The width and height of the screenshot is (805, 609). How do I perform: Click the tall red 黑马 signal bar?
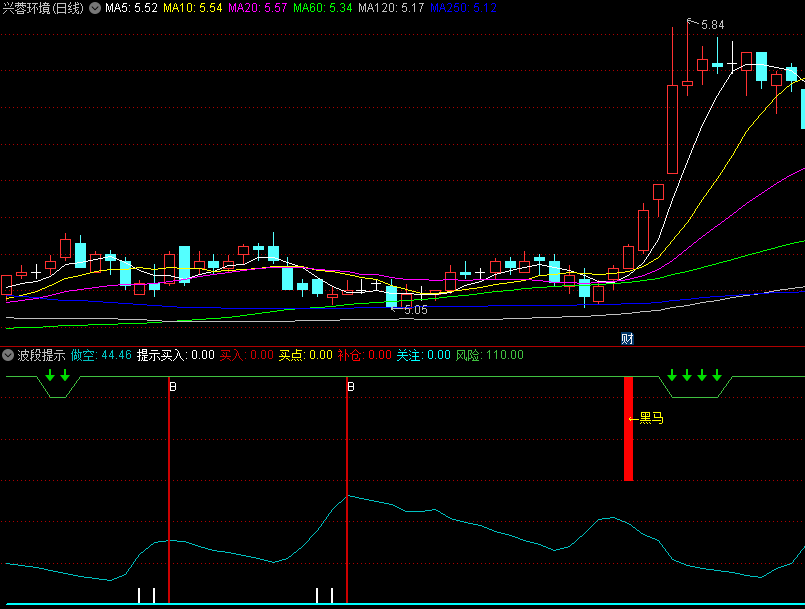click(x=628, y=429)
